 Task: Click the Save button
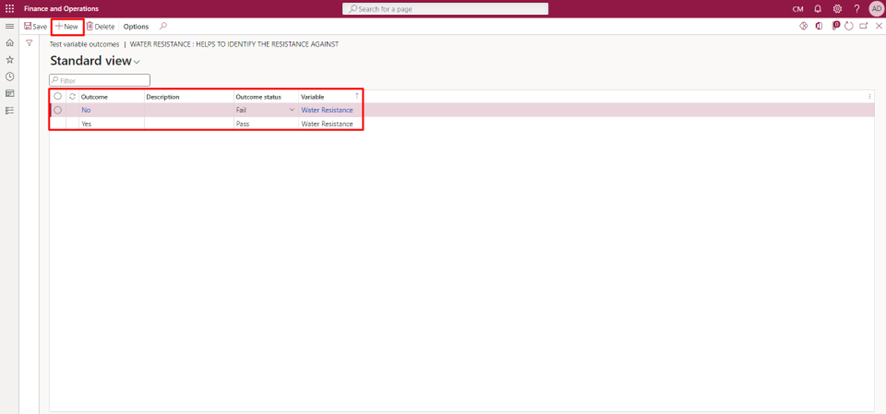36,27
